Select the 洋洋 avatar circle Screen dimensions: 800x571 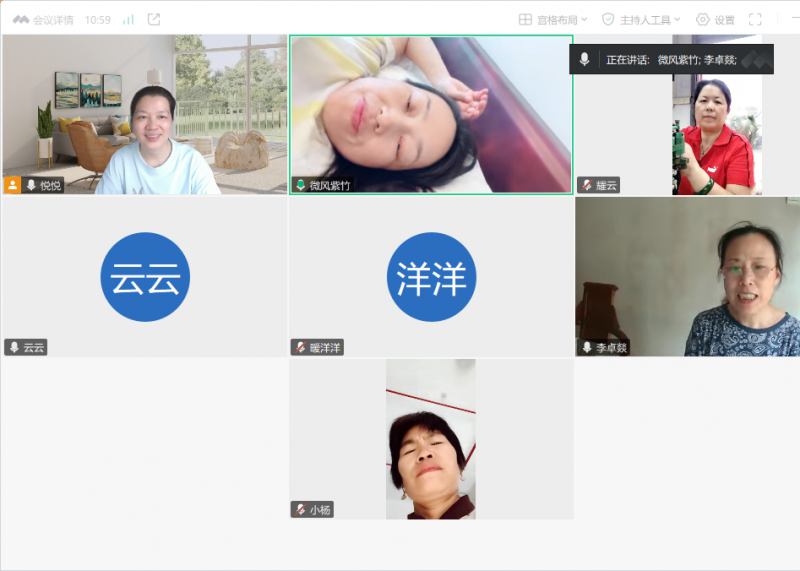click(431, 277)
